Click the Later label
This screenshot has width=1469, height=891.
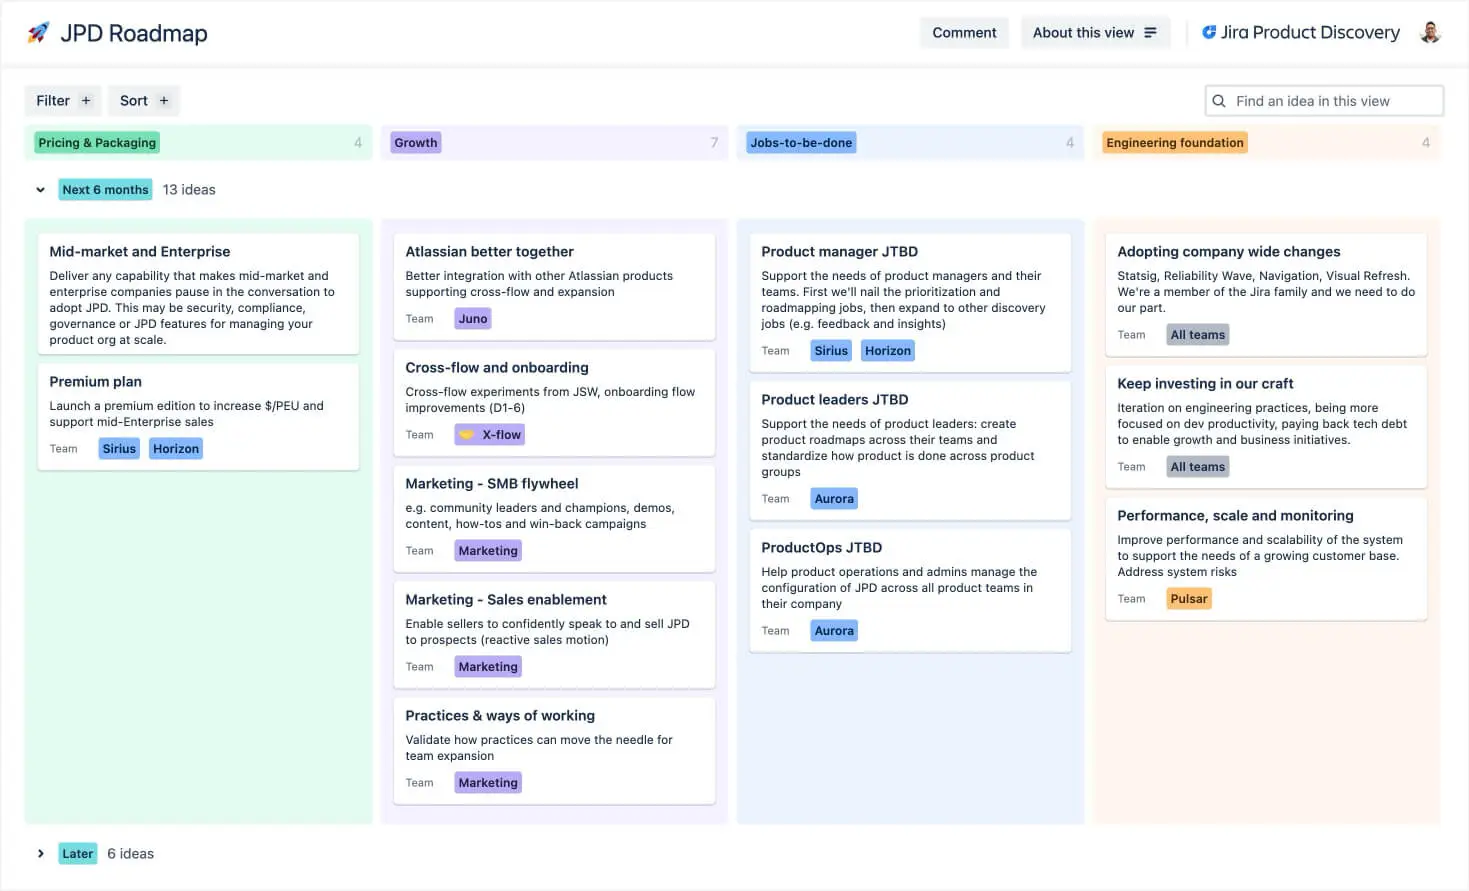[77, 854]
